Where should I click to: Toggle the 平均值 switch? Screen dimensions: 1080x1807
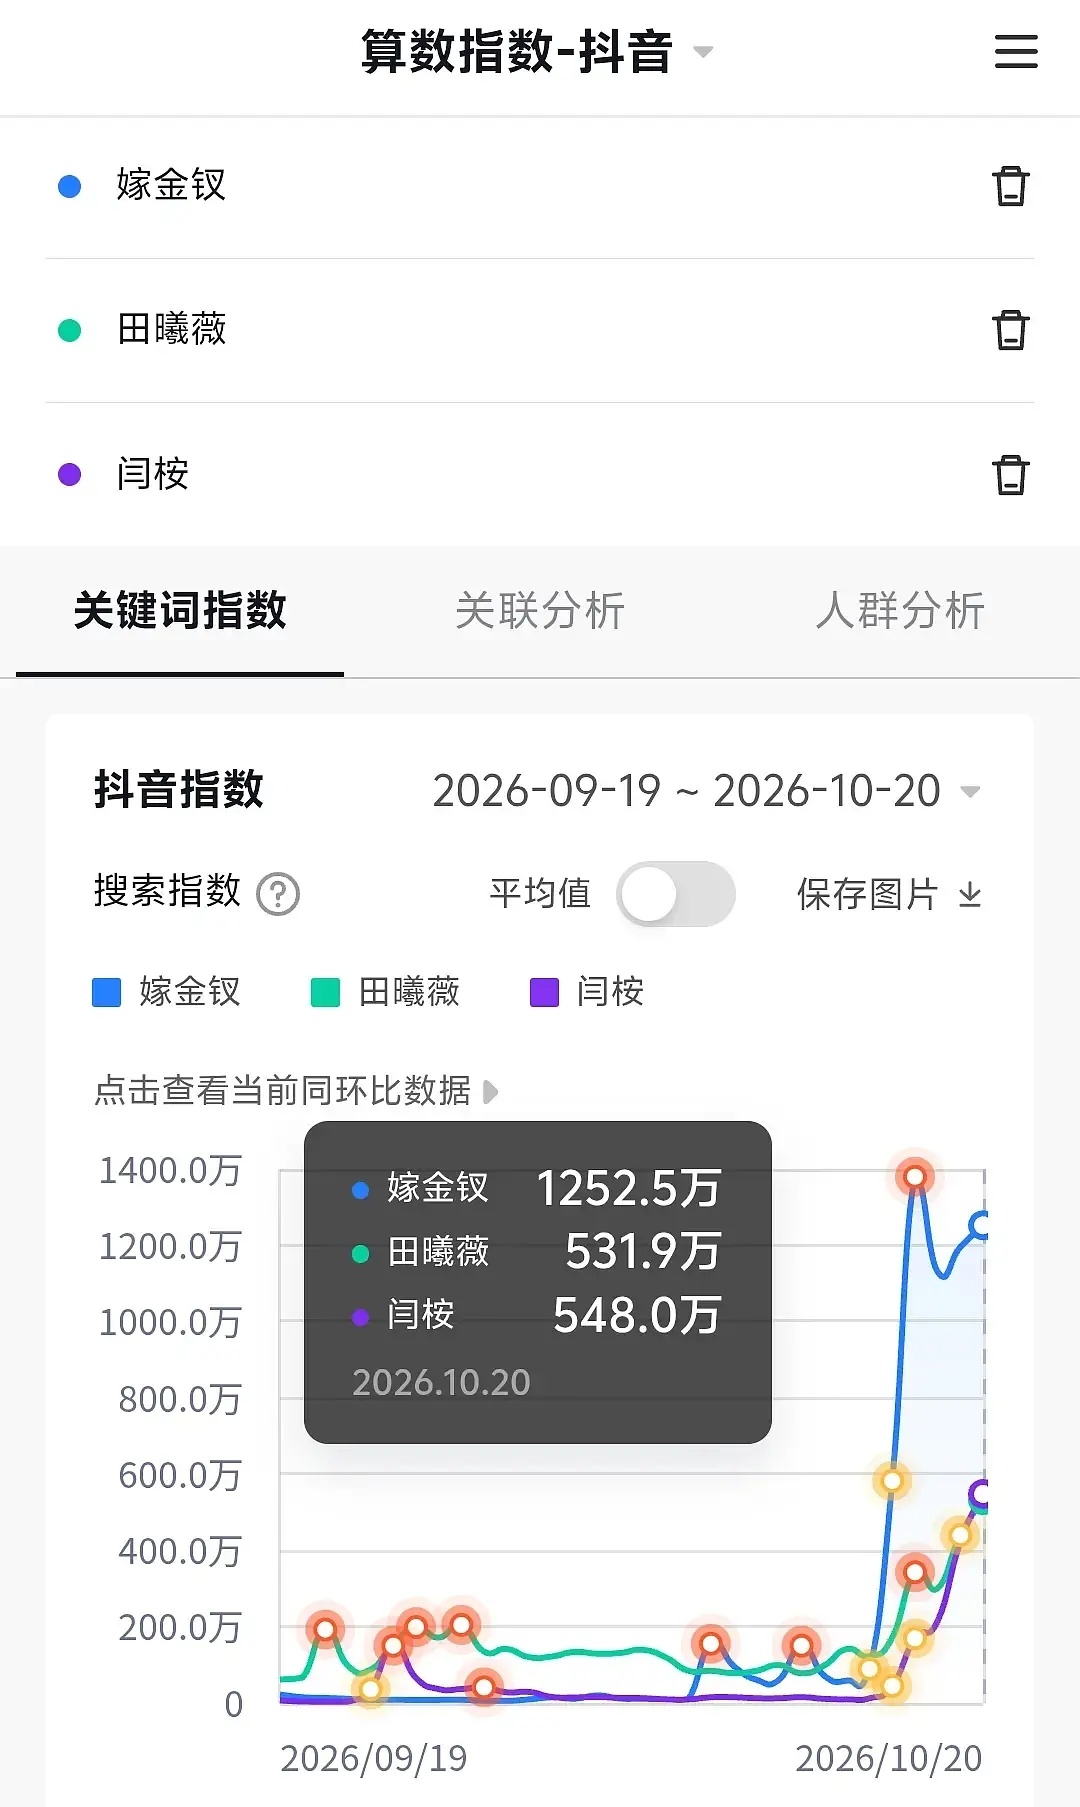click(676, 894)
